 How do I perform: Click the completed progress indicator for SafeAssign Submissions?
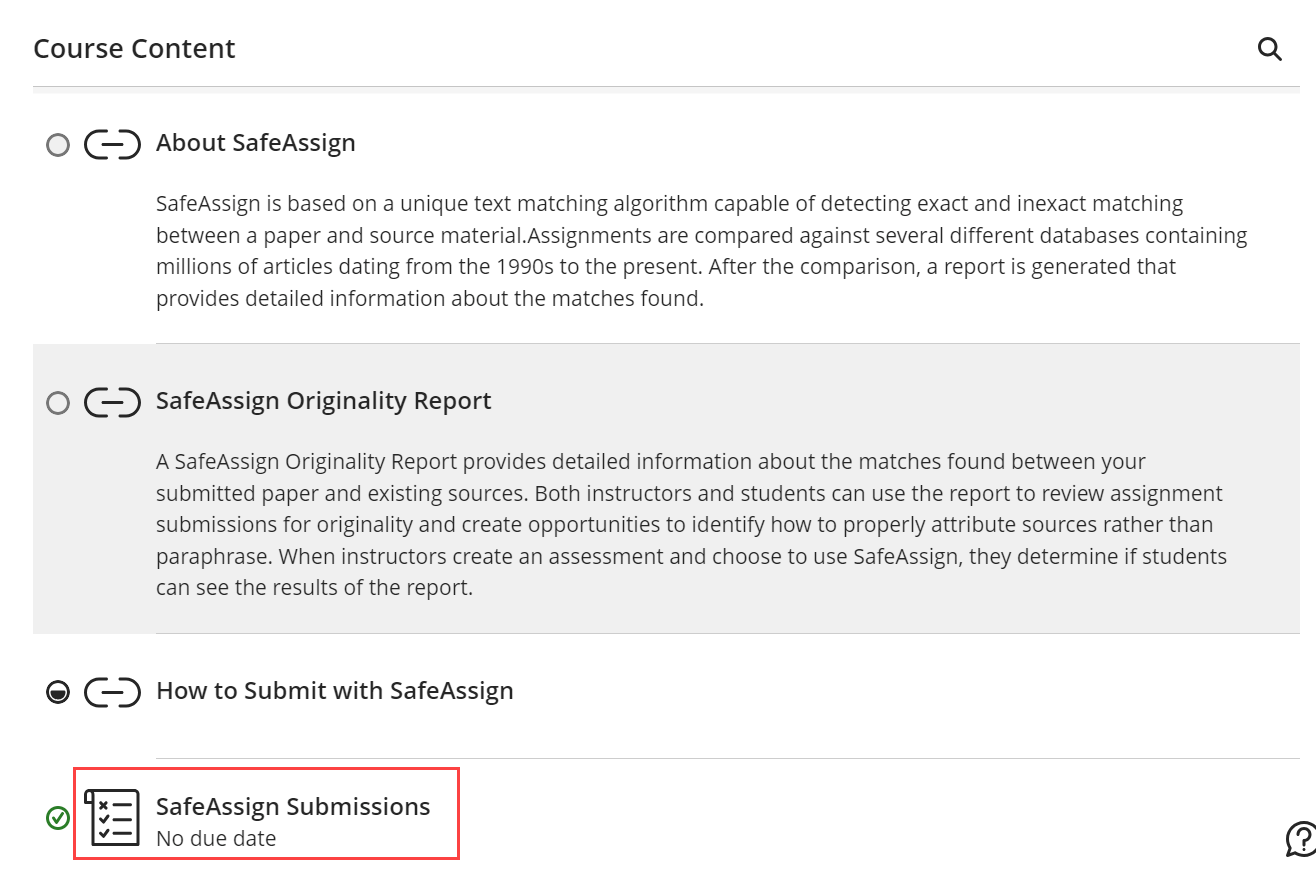pyautogui.click(x=57, y=818)
